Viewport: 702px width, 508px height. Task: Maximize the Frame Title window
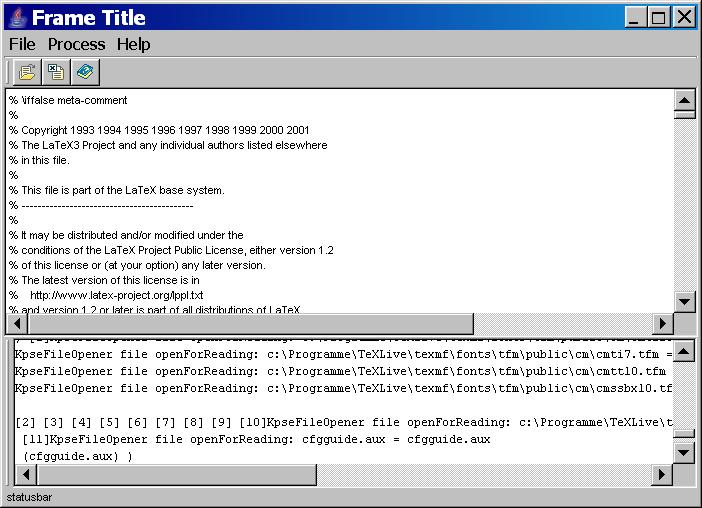coord(659,17)
